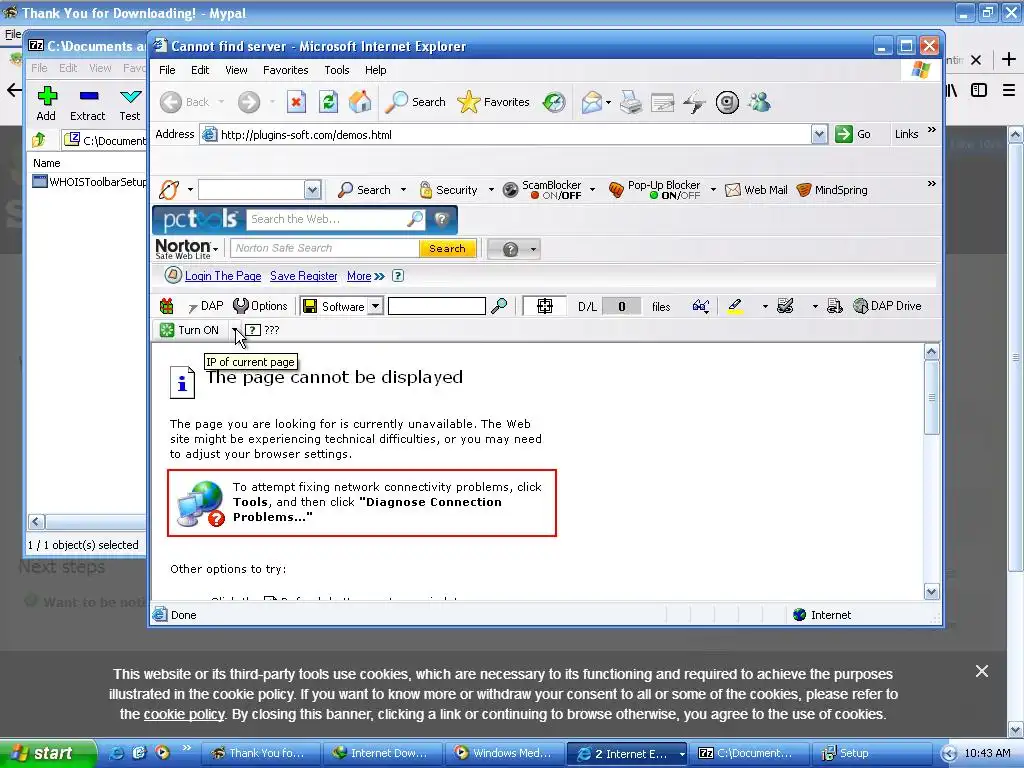Viewport: 1024px width, 768px height.
Task: Open DAP Options
Action: click(261, 306)
